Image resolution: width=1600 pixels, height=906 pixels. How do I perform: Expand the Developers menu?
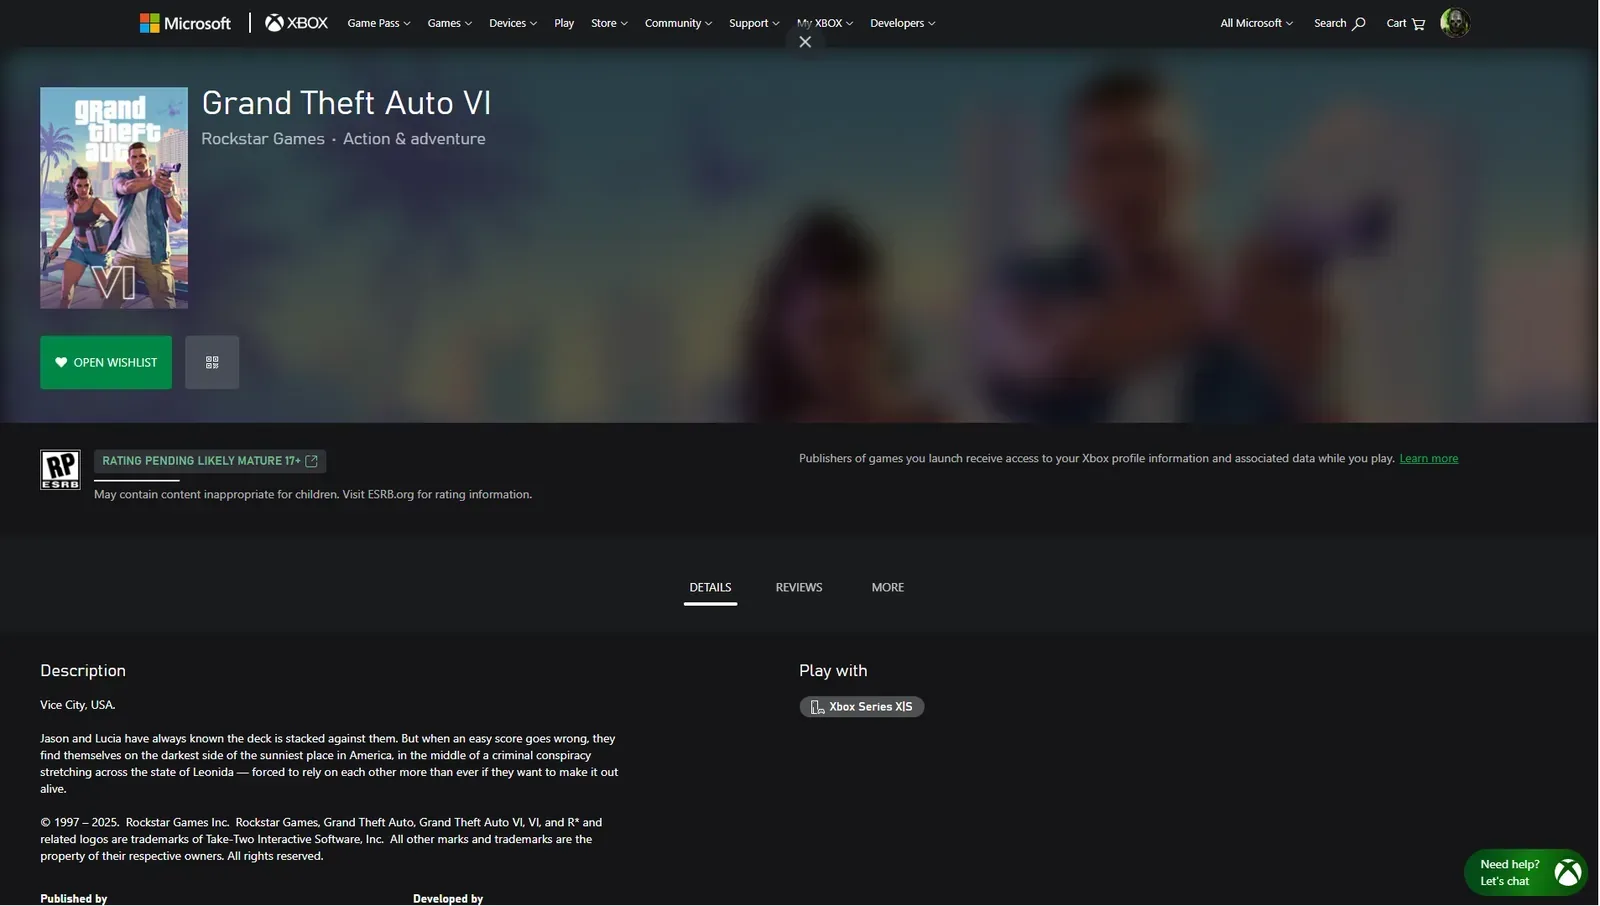click(x=902, y=23)
